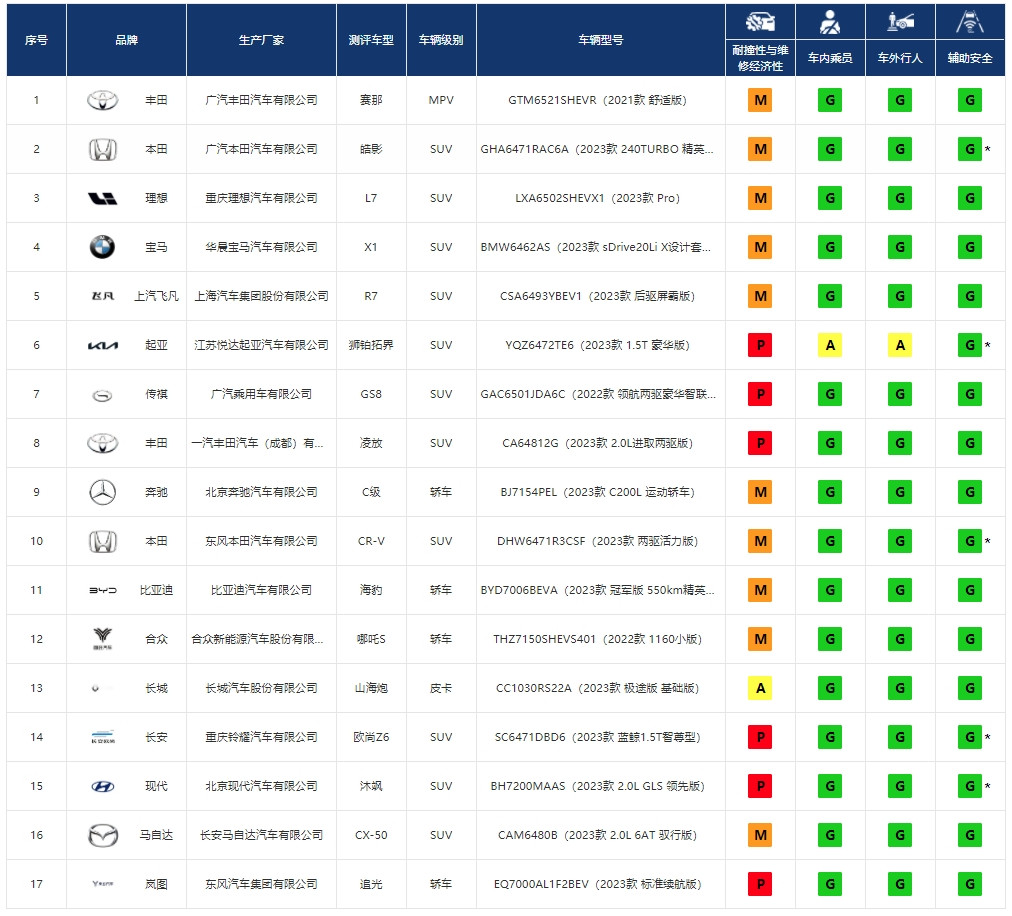This screenshot has width=1012, height=916.
Task: Click the Hyundai 现代 logo
Action: [x=103, y=787]
